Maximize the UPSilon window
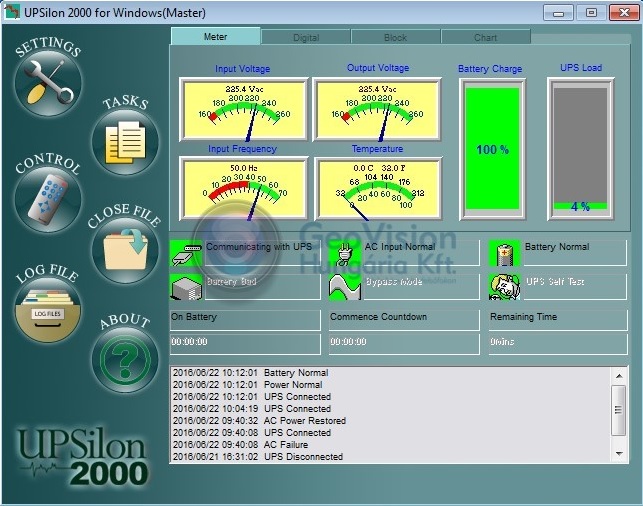 pyautogui.click(x=591, y=13)
